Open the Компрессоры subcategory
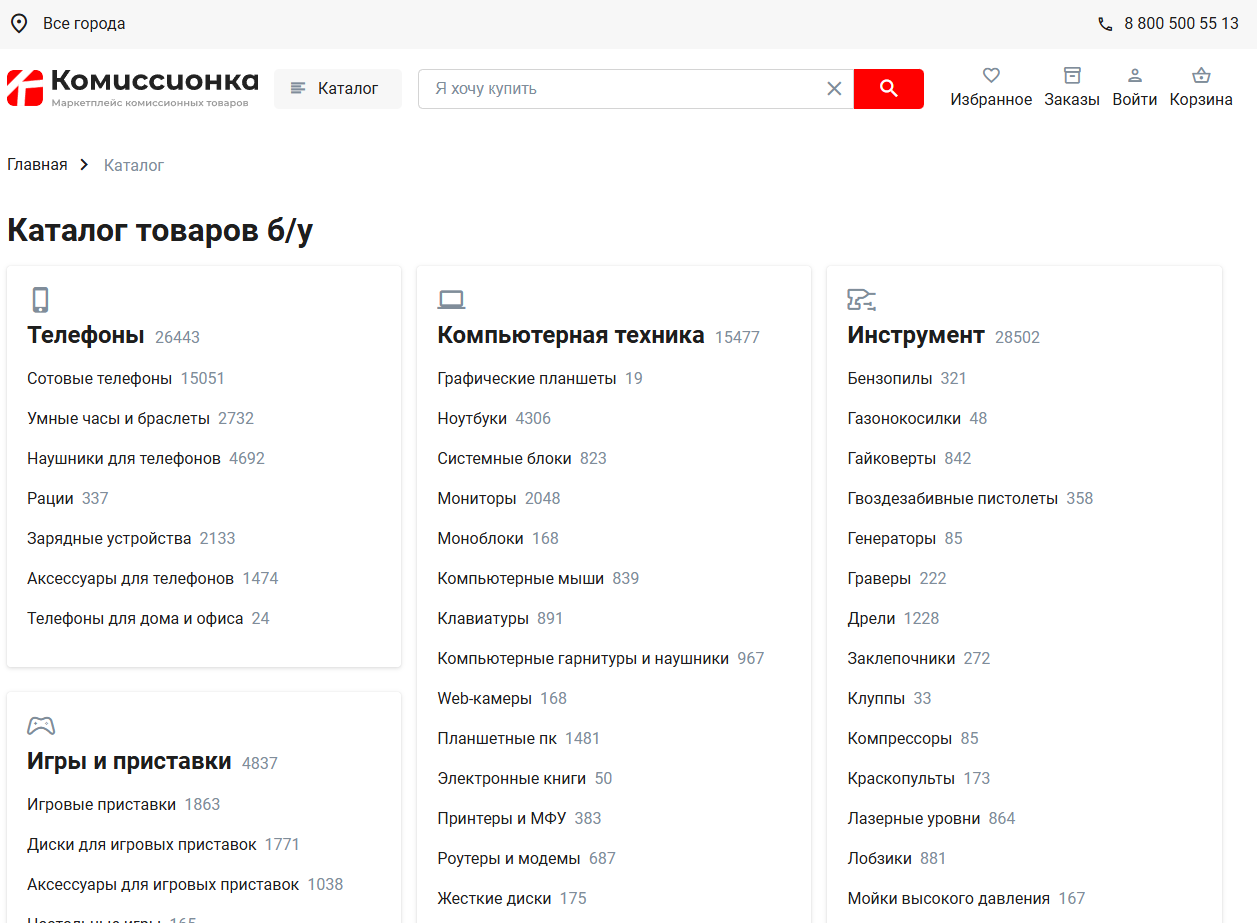This screenshot has width=1257, height=923. pos(900,738)
